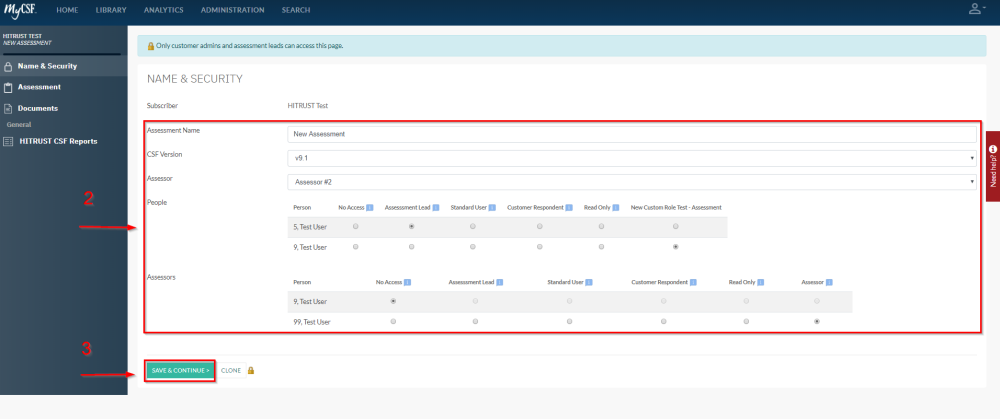Screen dimensions: 1000x419
Task: Click the clipboard icon beside Assessment in sidebar
Action: [8, 87]
